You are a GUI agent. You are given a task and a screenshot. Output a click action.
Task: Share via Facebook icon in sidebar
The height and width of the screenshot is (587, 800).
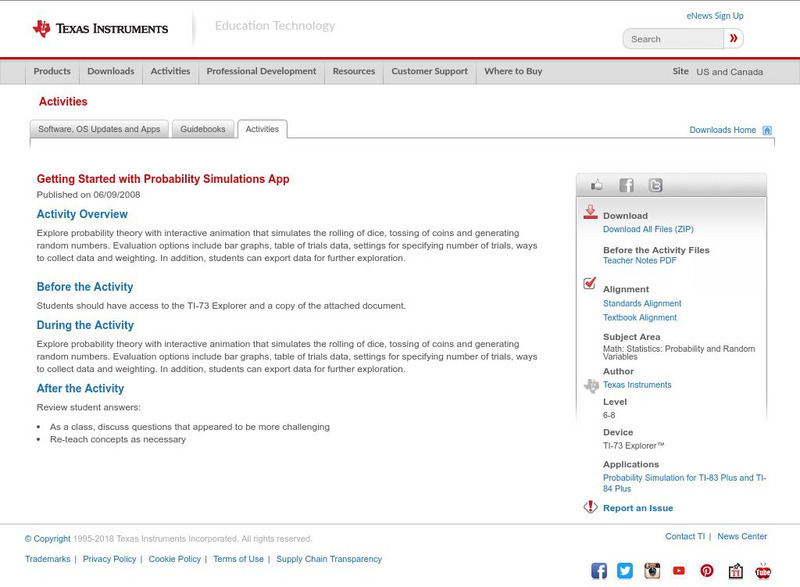(x=626, y=185)
